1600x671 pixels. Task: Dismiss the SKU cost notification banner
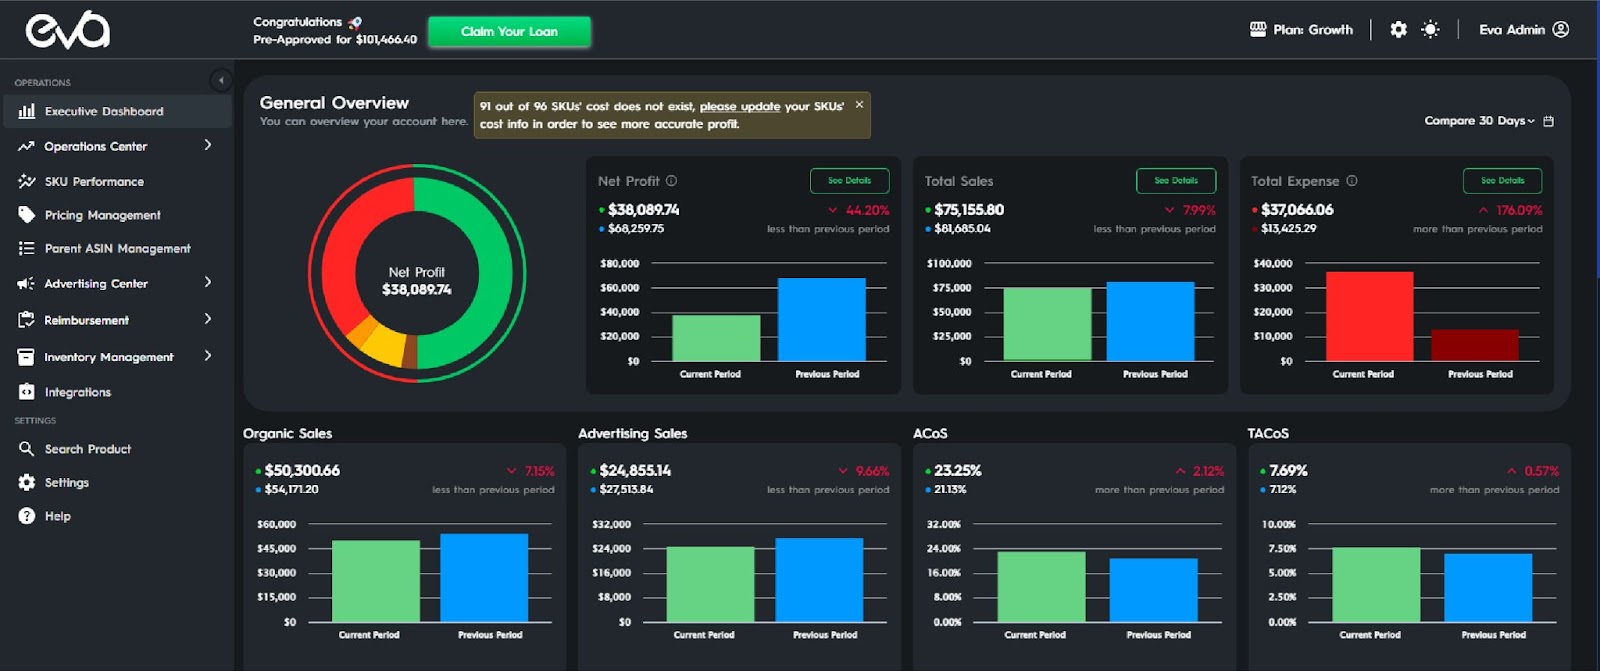click(859, 104)
